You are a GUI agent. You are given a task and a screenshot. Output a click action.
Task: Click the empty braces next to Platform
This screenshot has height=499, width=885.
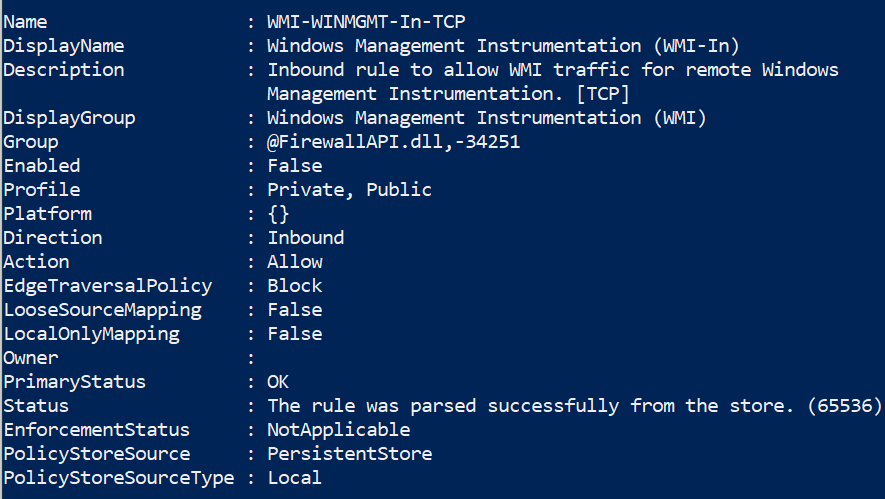[278, 213]
